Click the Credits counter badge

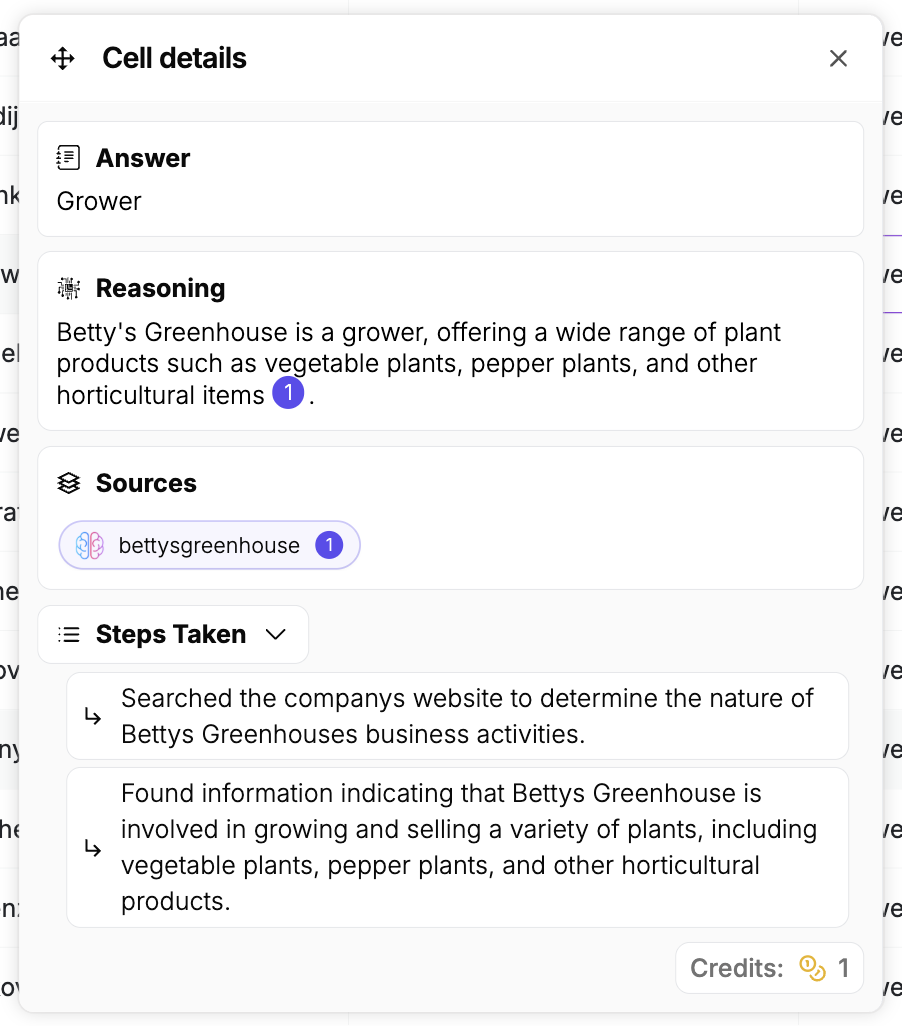[x=769, y=968]
